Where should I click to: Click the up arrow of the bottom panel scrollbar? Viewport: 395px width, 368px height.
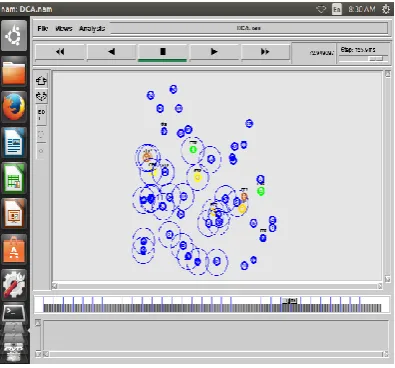[38, 323]
